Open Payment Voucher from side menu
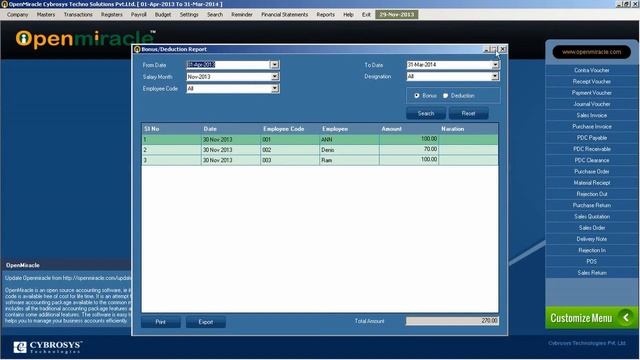640x360 pixels. click(x=591, y=93)
